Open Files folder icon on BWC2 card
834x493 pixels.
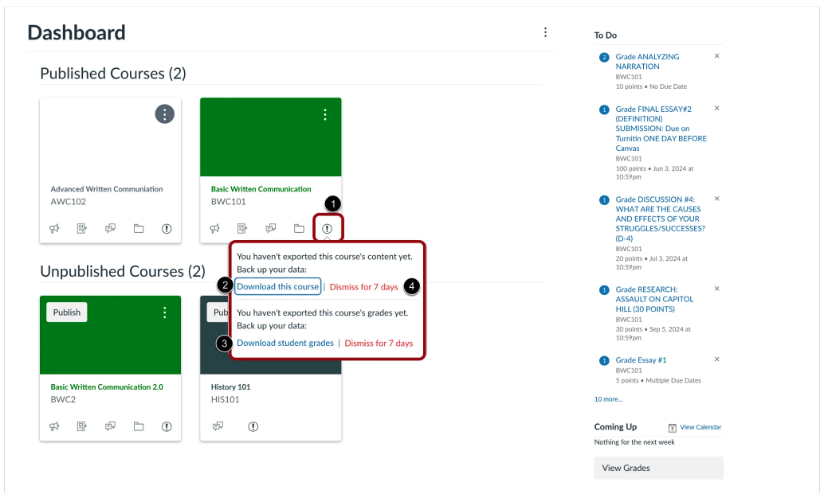tap(139, 427)
